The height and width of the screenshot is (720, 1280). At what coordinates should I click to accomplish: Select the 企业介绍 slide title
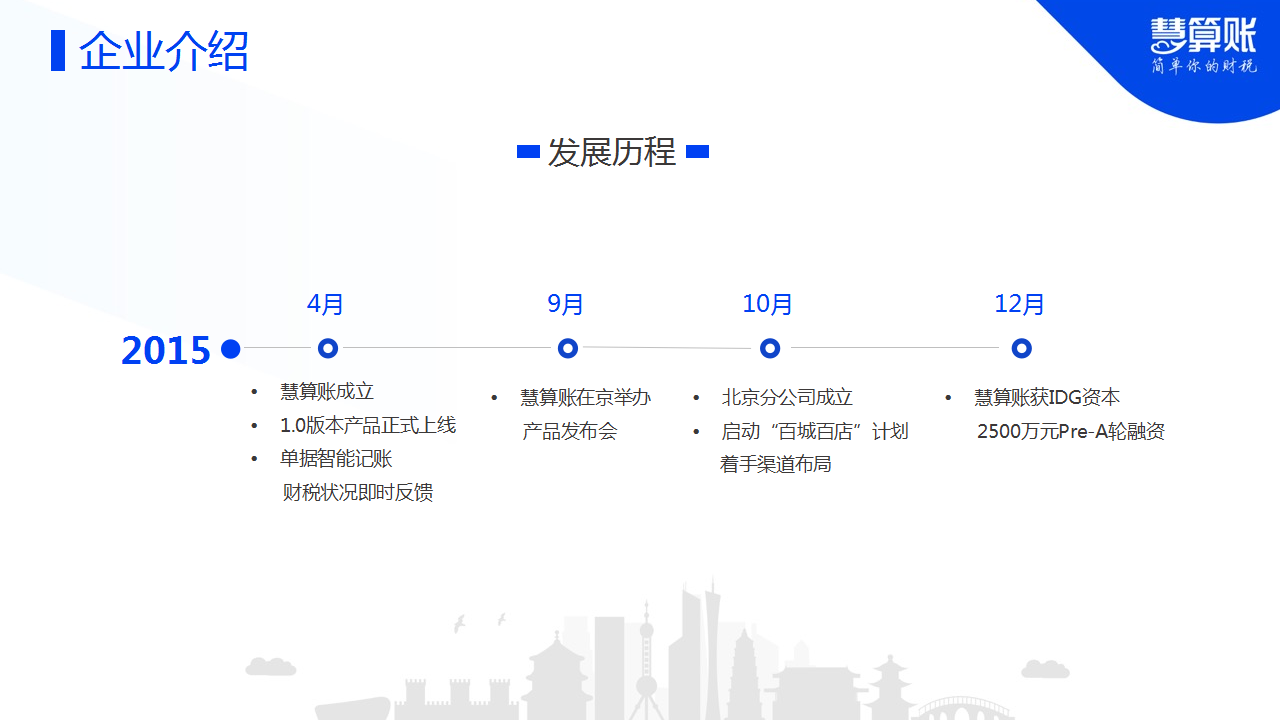coord(164,51)
